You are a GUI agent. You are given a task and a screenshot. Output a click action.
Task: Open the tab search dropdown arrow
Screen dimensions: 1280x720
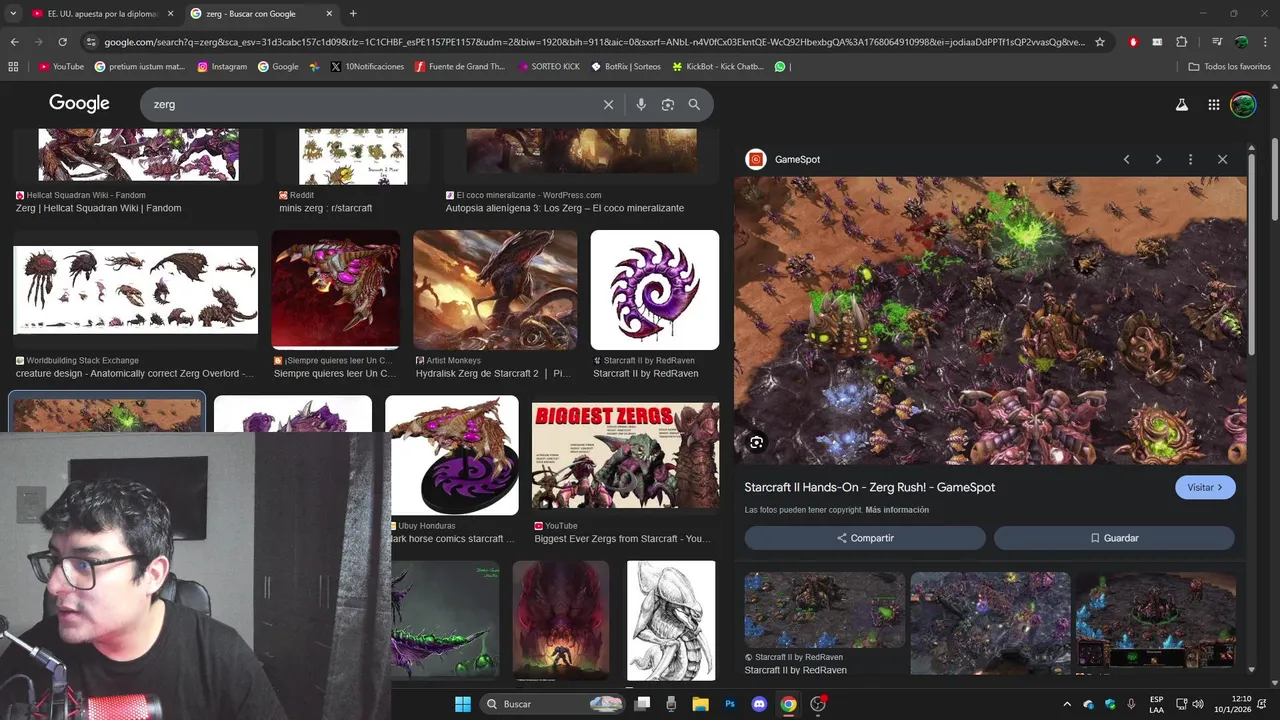coord(12,14)
